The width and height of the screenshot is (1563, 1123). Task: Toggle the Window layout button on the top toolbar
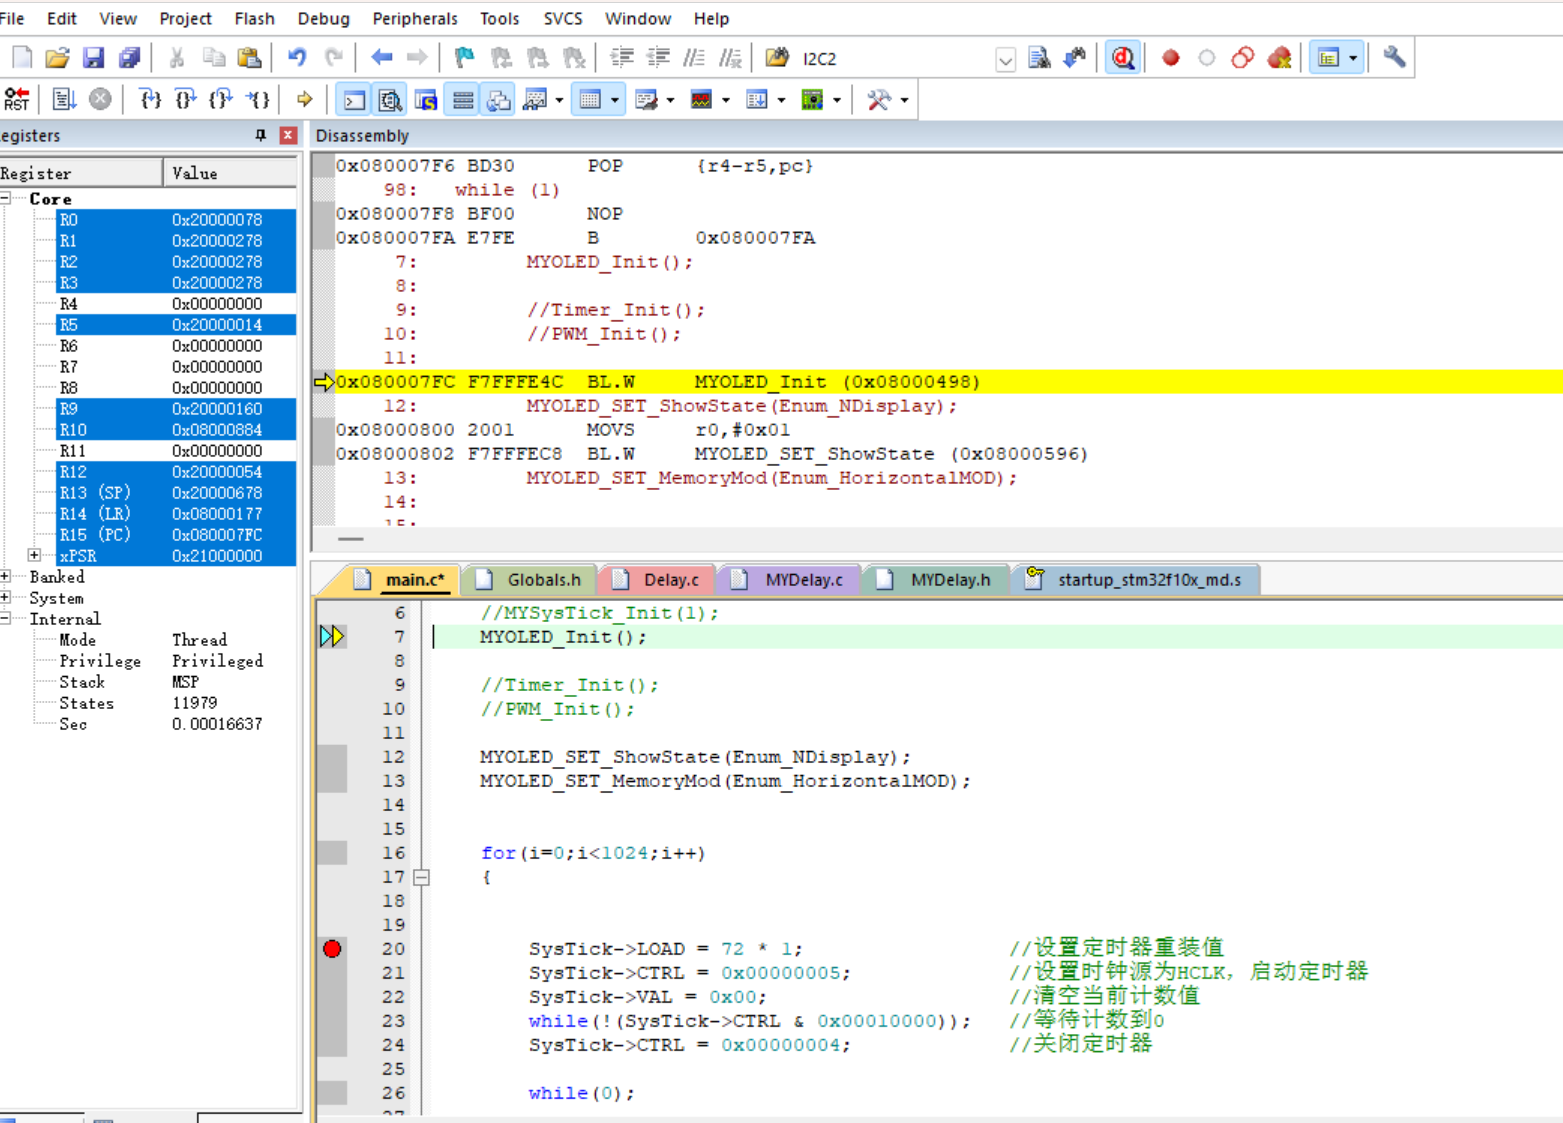click(1328, 58)
